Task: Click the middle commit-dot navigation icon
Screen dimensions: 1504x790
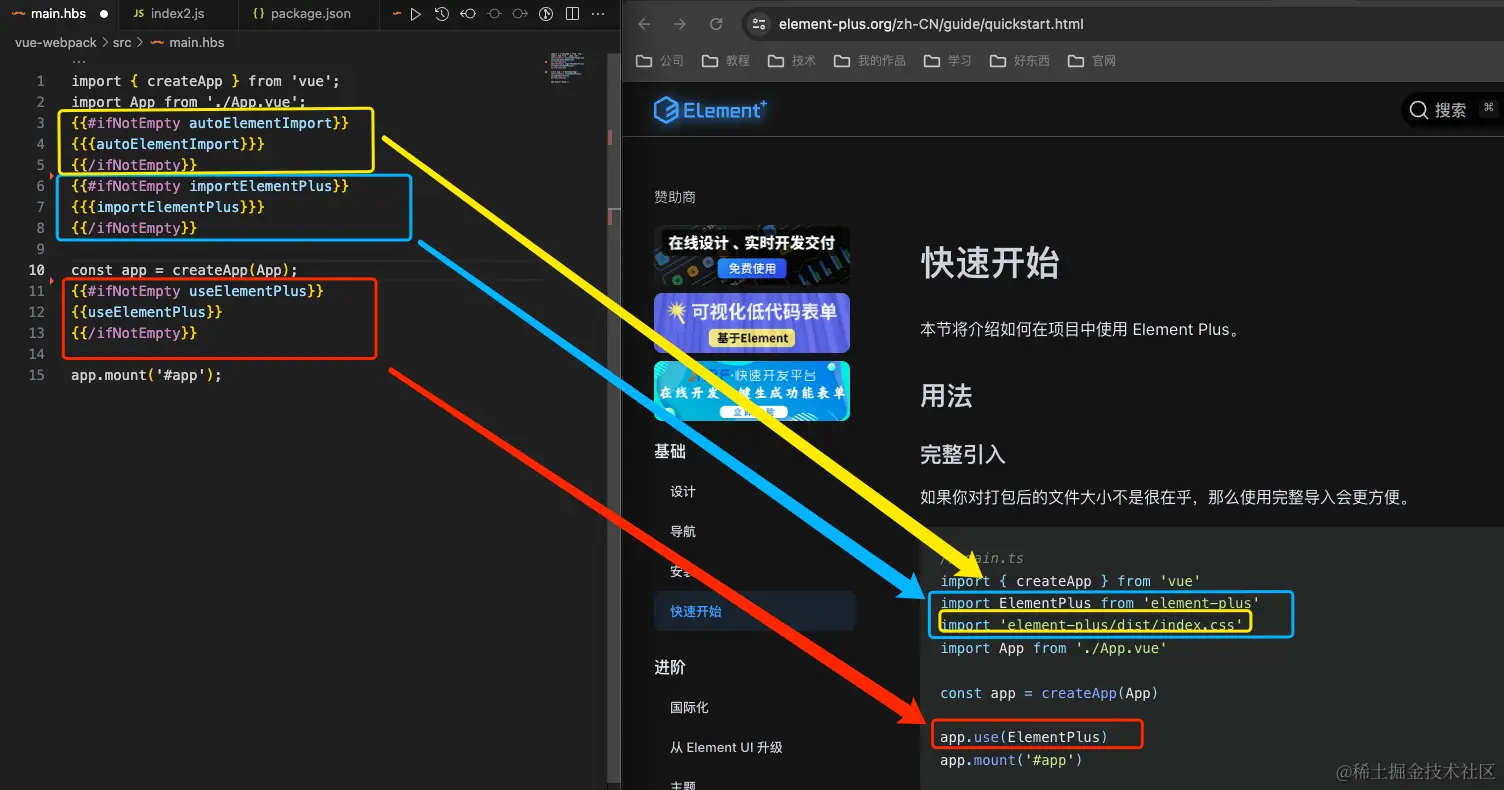Action: tap(494, 14)
